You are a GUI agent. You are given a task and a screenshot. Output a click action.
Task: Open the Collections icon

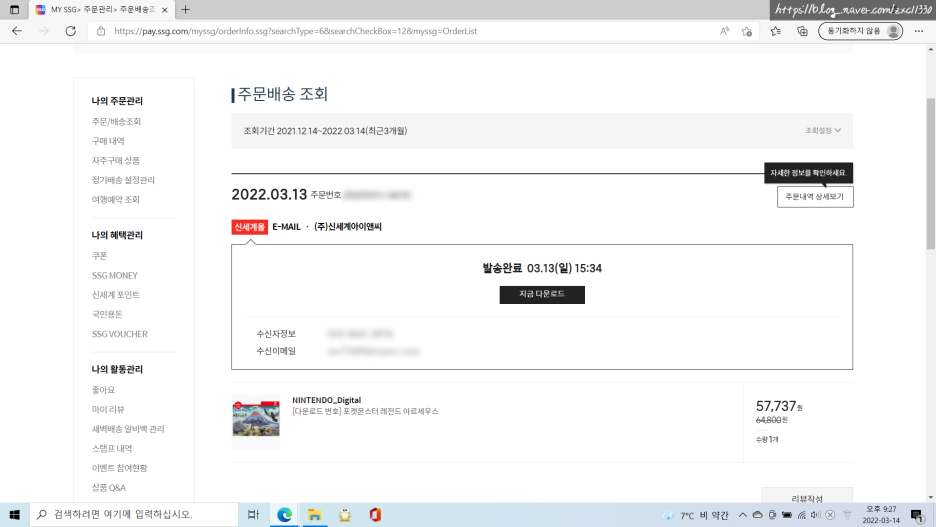(x=802, y=31)
